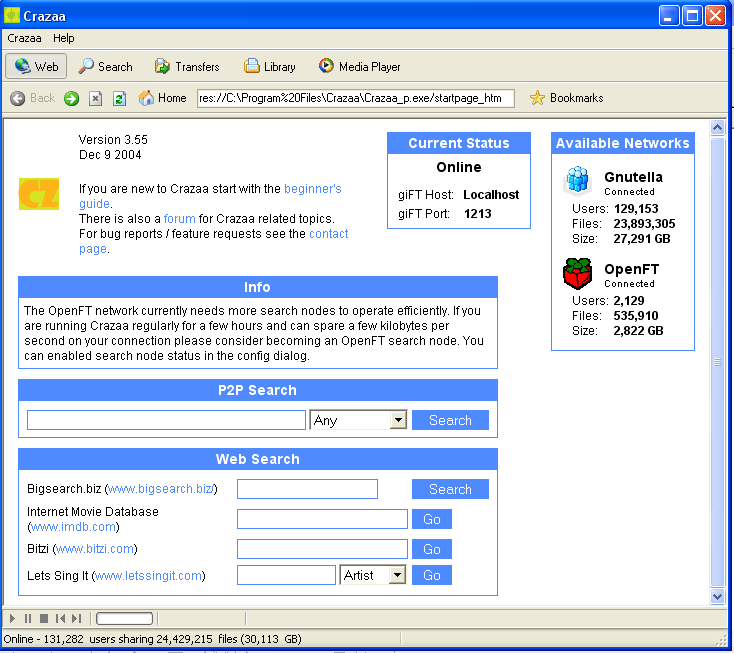Open the Library tab
The image size is (734, 653).
point(270,66)
